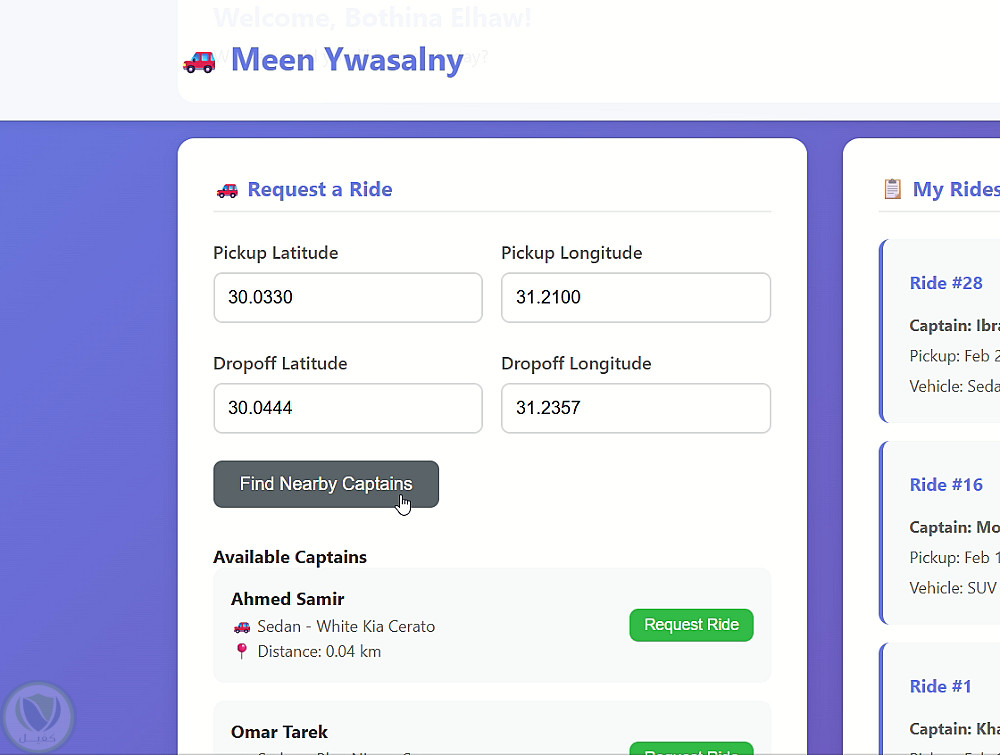
Task: Click the shield watermark icon in the corner
Action: click(x=39, y=716)
